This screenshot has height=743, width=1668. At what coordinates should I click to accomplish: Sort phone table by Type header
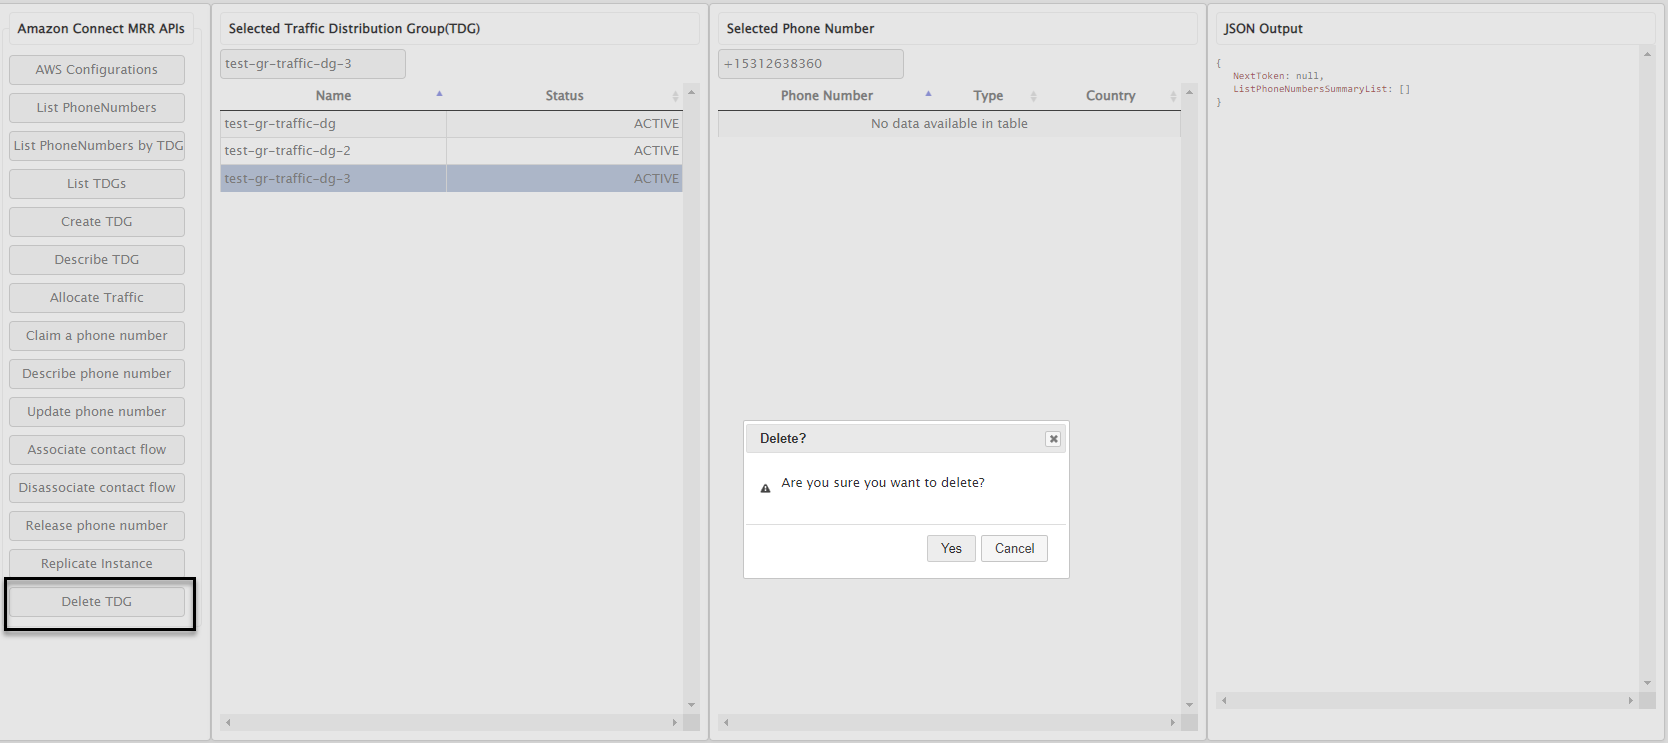(x=988, y=96)
